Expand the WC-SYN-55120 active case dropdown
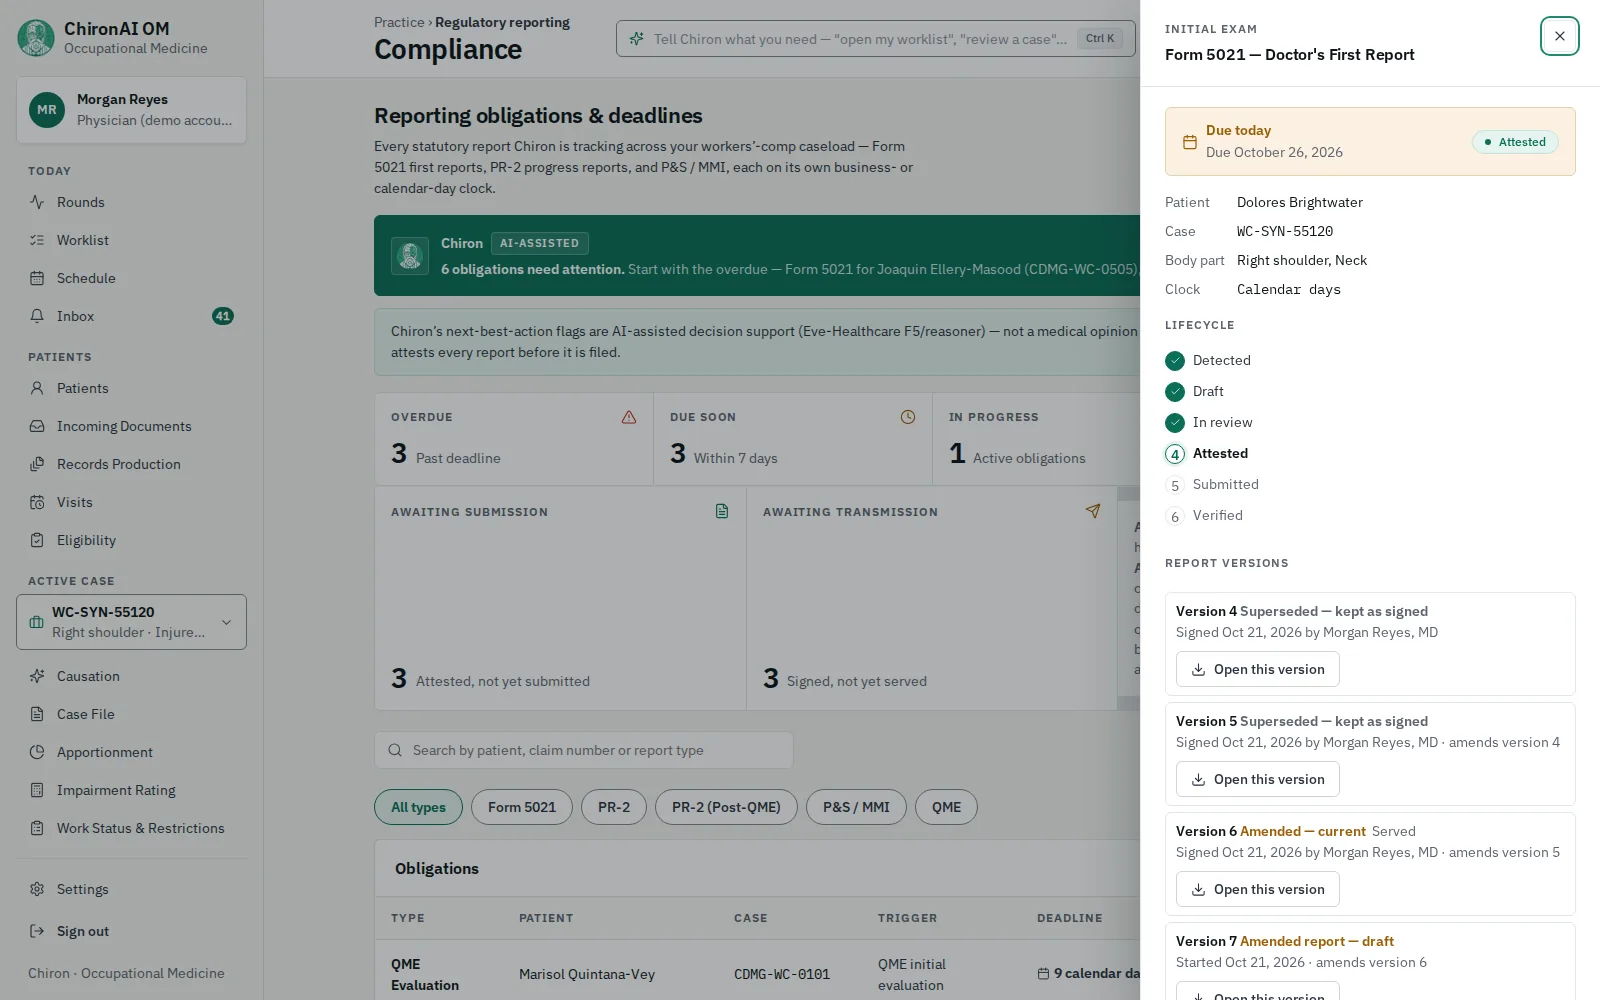Screen dimensions: 1600x1000 click(x=131, y=622)
